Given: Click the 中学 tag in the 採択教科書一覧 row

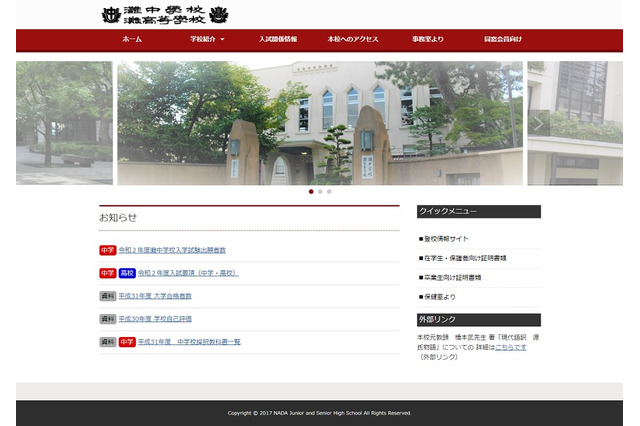Looking at the screenshot, I should 127,342.
